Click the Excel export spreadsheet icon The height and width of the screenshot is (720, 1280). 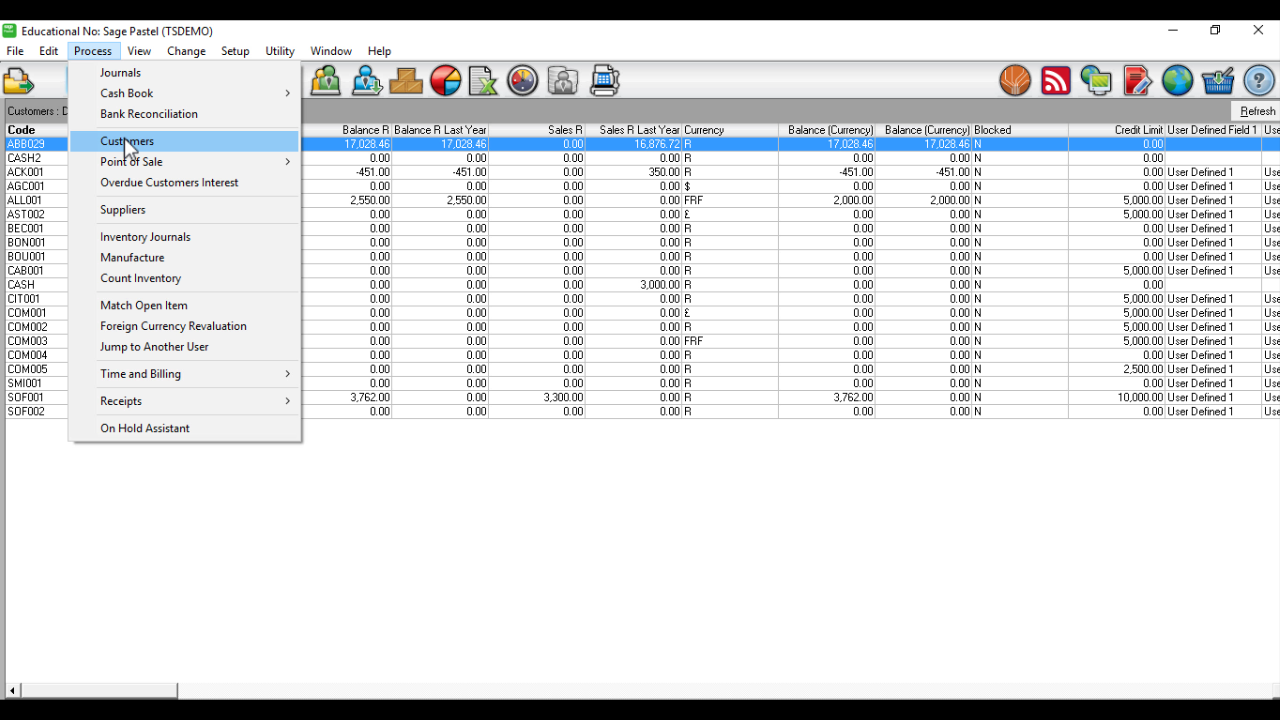click(484, 81)
